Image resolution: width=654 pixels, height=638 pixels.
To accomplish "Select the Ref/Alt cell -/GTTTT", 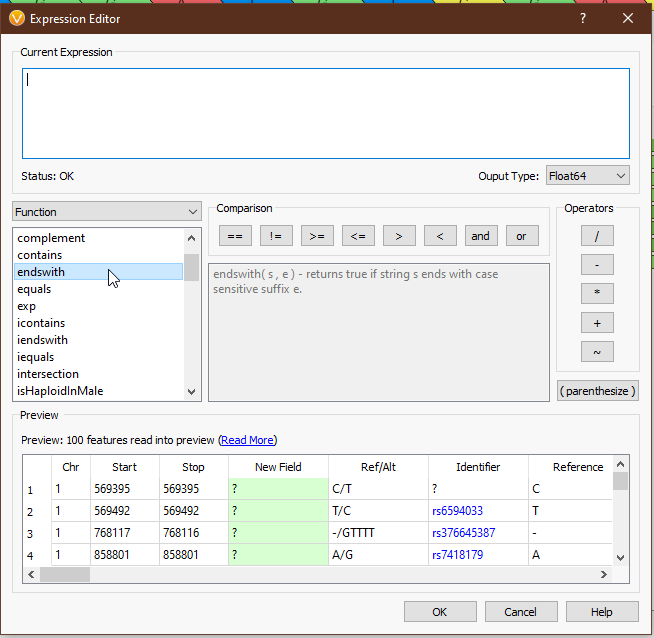I will pos(378,533).
